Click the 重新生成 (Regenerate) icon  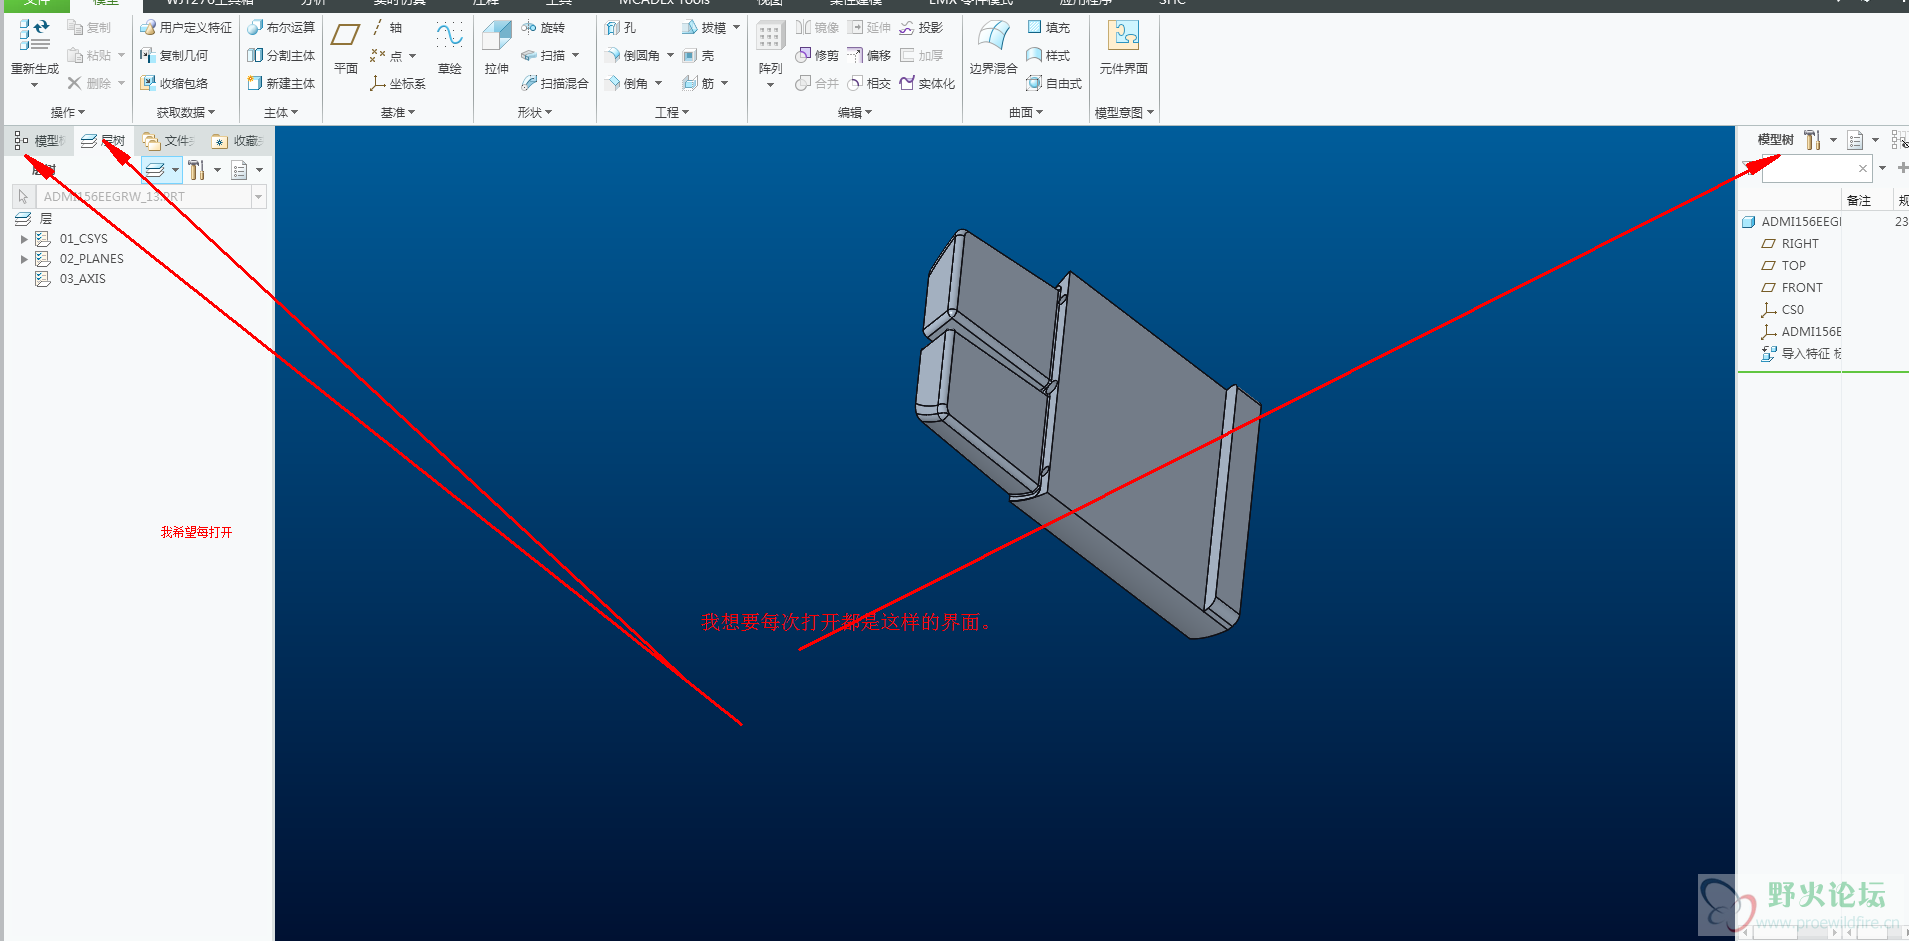click(34, 38)
